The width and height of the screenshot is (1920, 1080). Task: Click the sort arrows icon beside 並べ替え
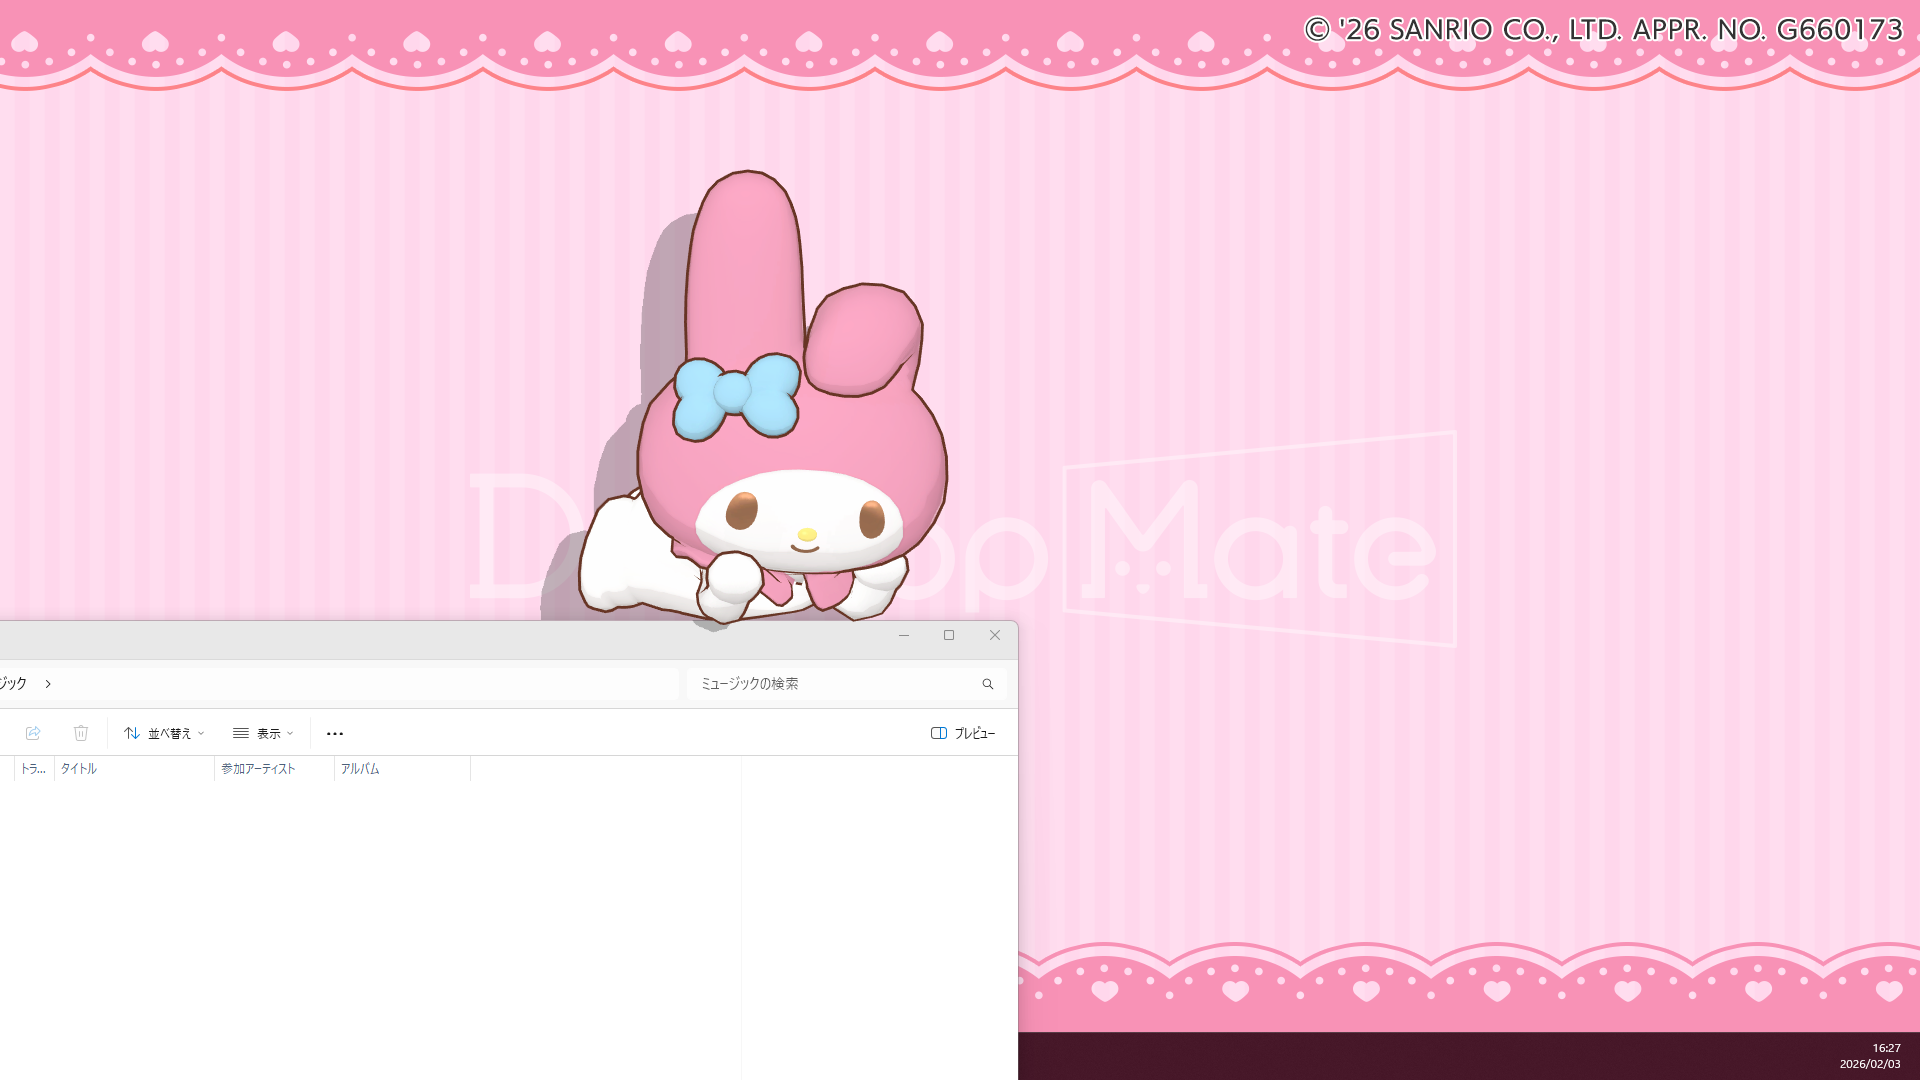click(132, 733)
